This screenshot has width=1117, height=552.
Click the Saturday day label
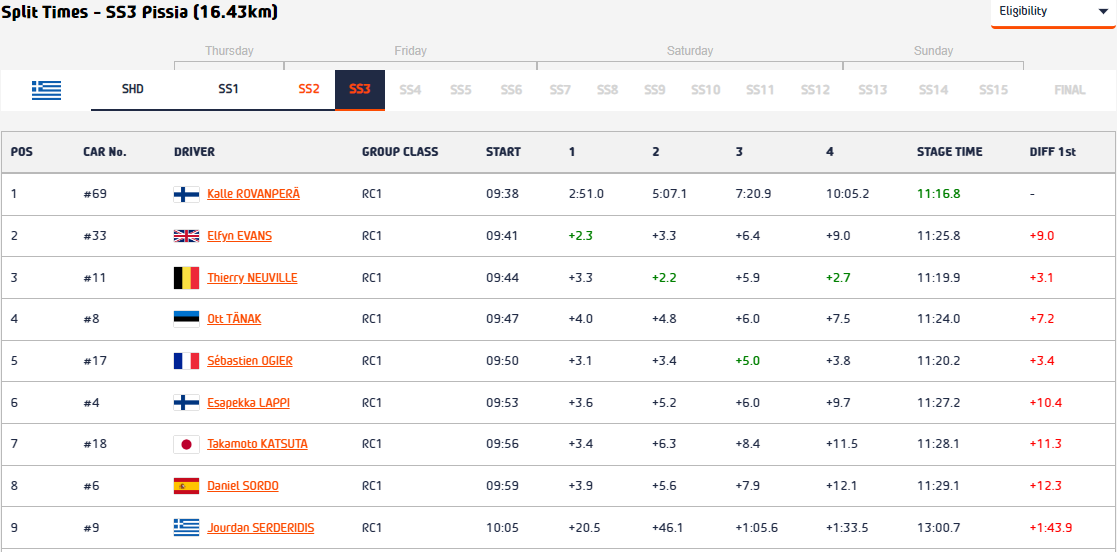coord(690,51)
